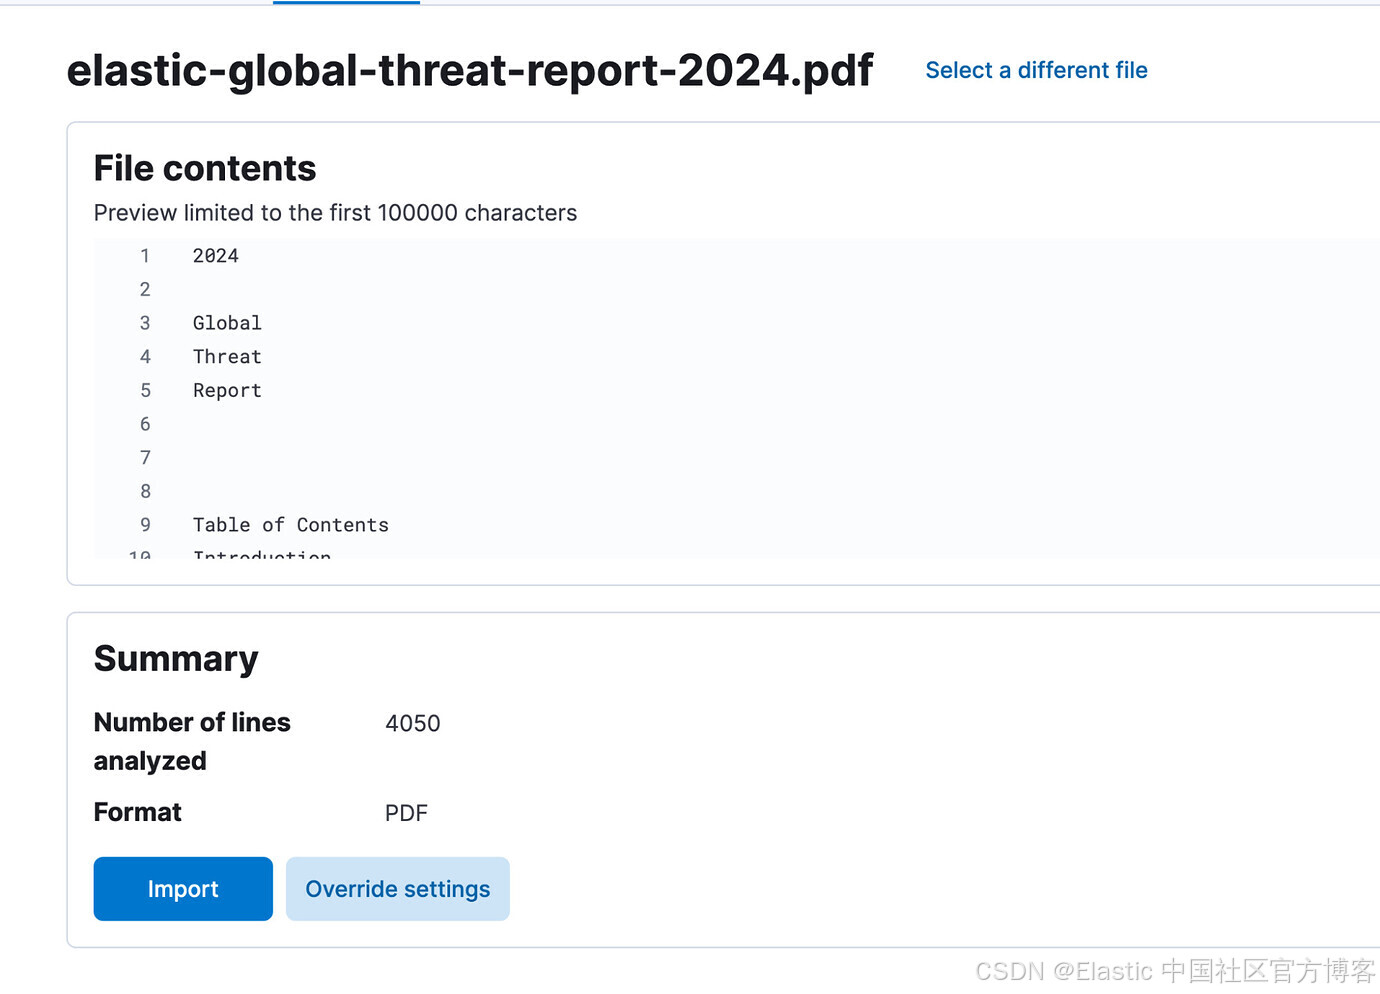Click line number 8 in preview gutter
The width and height of the screenshot is (1380, 994).
tap(145, 492)
